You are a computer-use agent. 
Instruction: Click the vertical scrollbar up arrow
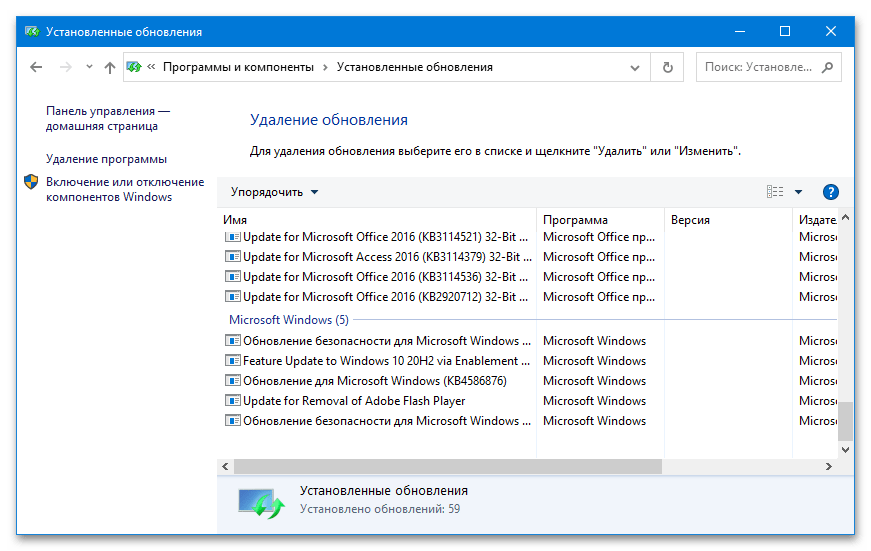(x=845, y=218)
